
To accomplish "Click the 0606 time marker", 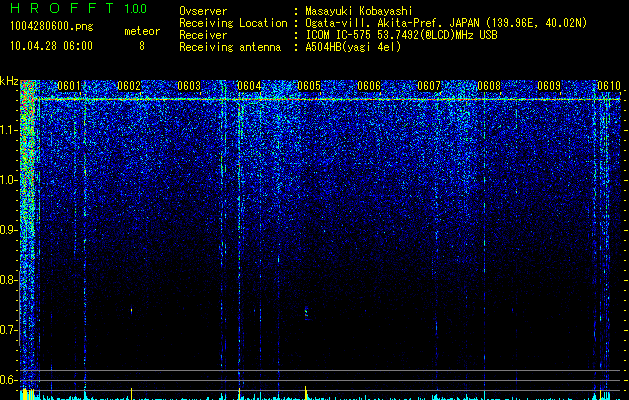I will (x=369, y=86).
